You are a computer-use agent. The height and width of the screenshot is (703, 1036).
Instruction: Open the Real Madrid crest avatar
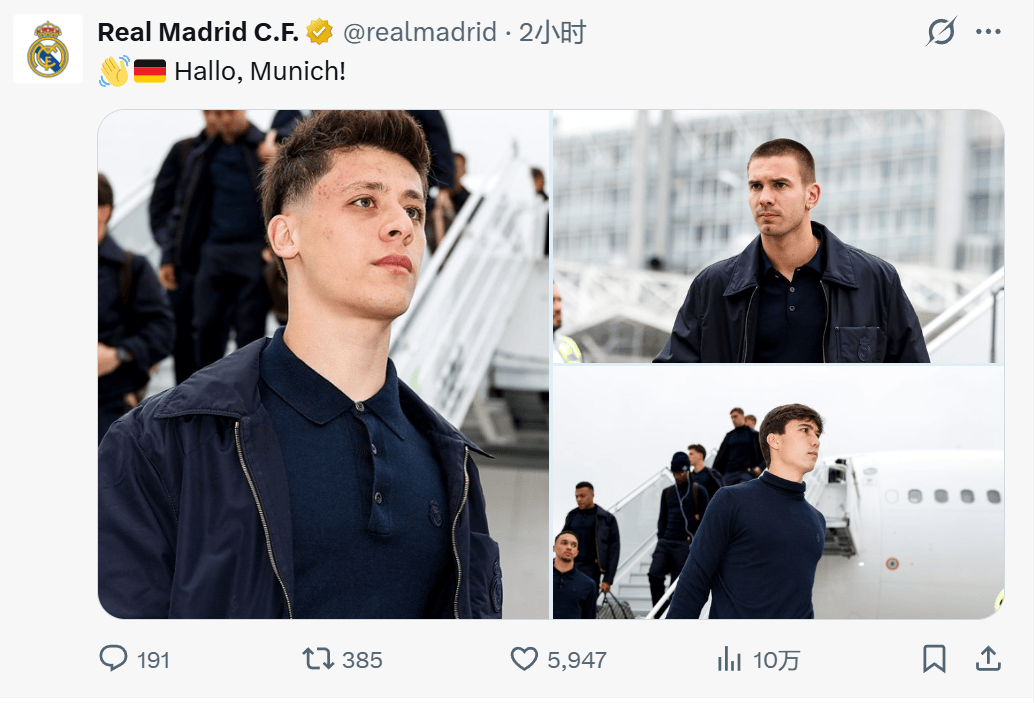(48, 50)
